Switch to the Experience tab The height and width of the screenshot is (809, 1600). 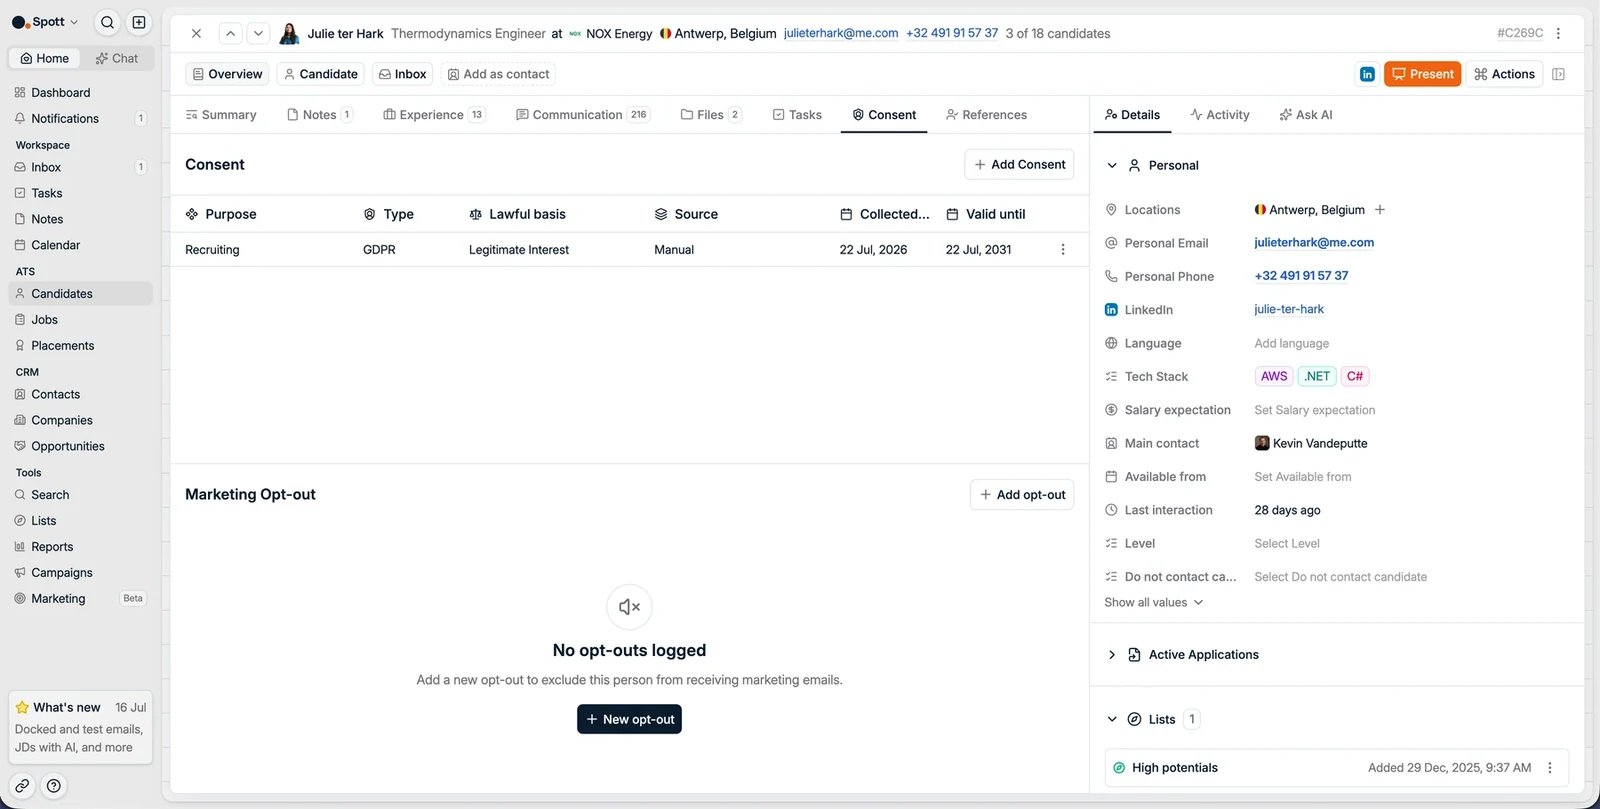434,115
